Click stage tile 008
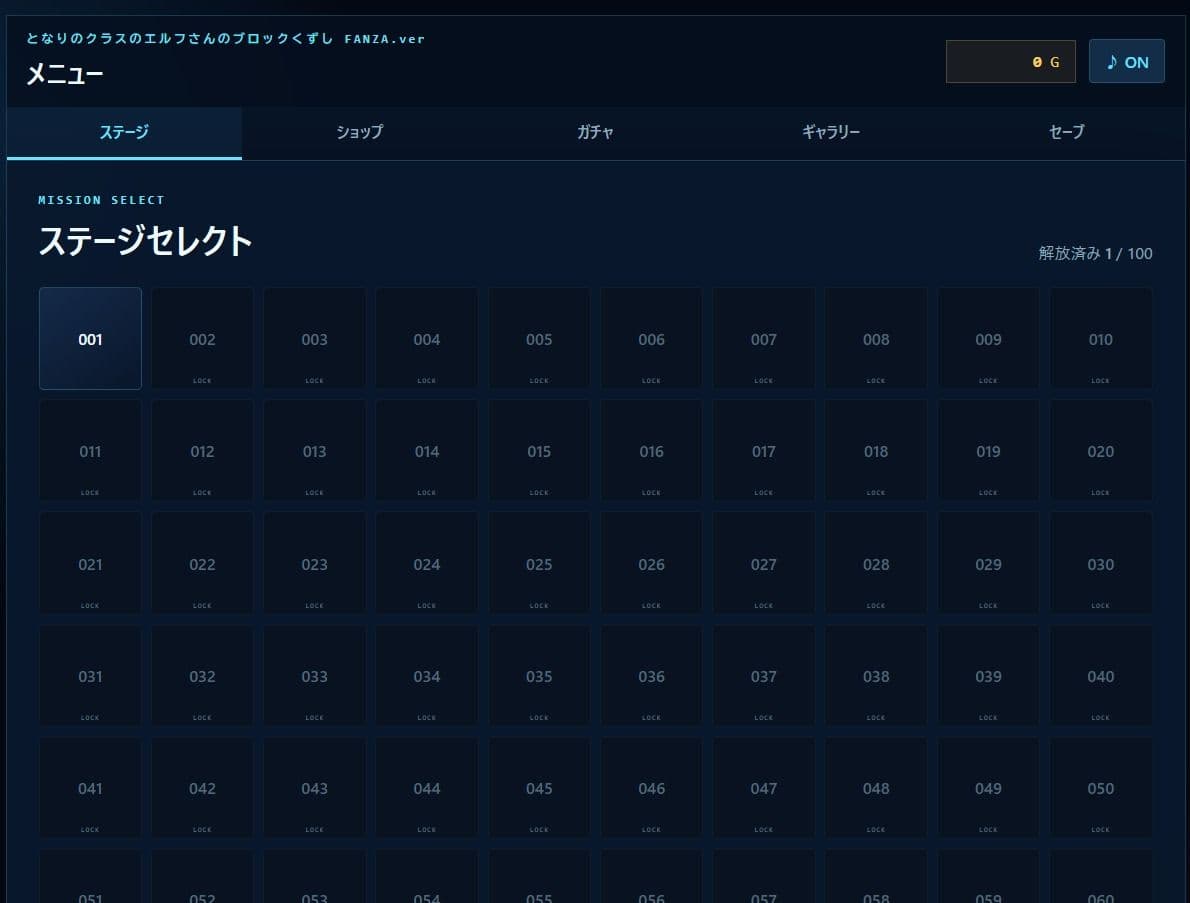 tap(877, 338)
